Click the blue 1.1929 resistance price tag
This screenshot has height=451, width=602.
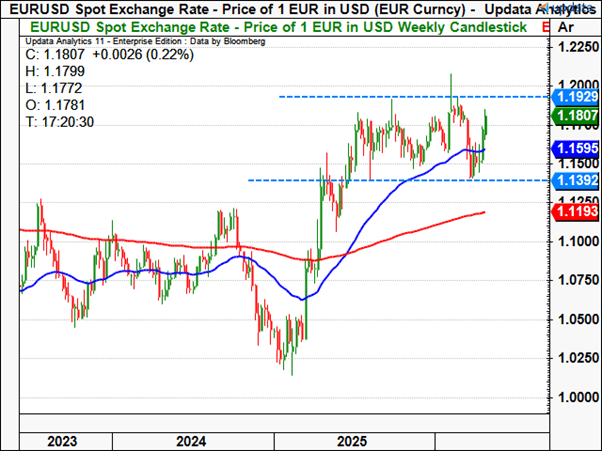(x=574, y=96)
